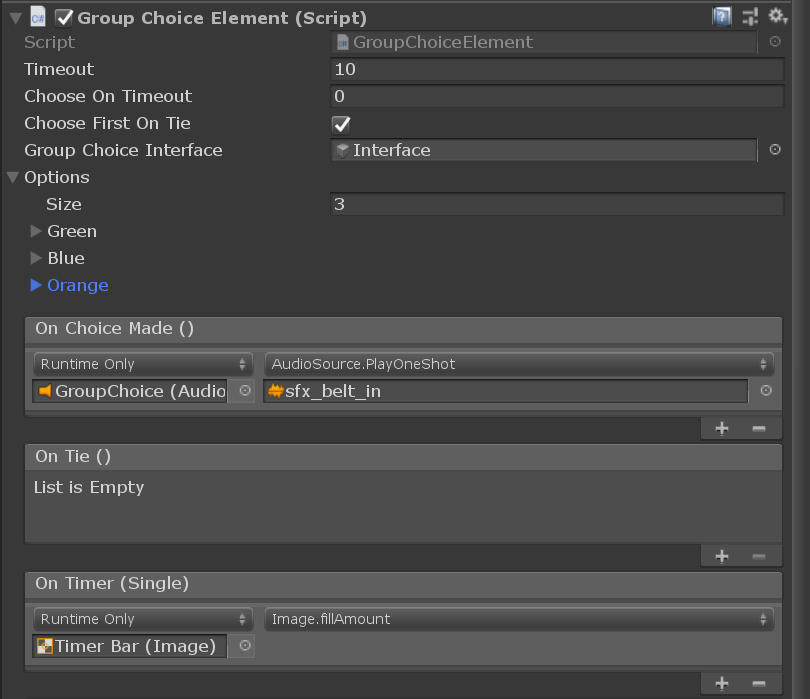
Task: Select the GroupChoice AudioSource object field
Action: click(130, 391)
